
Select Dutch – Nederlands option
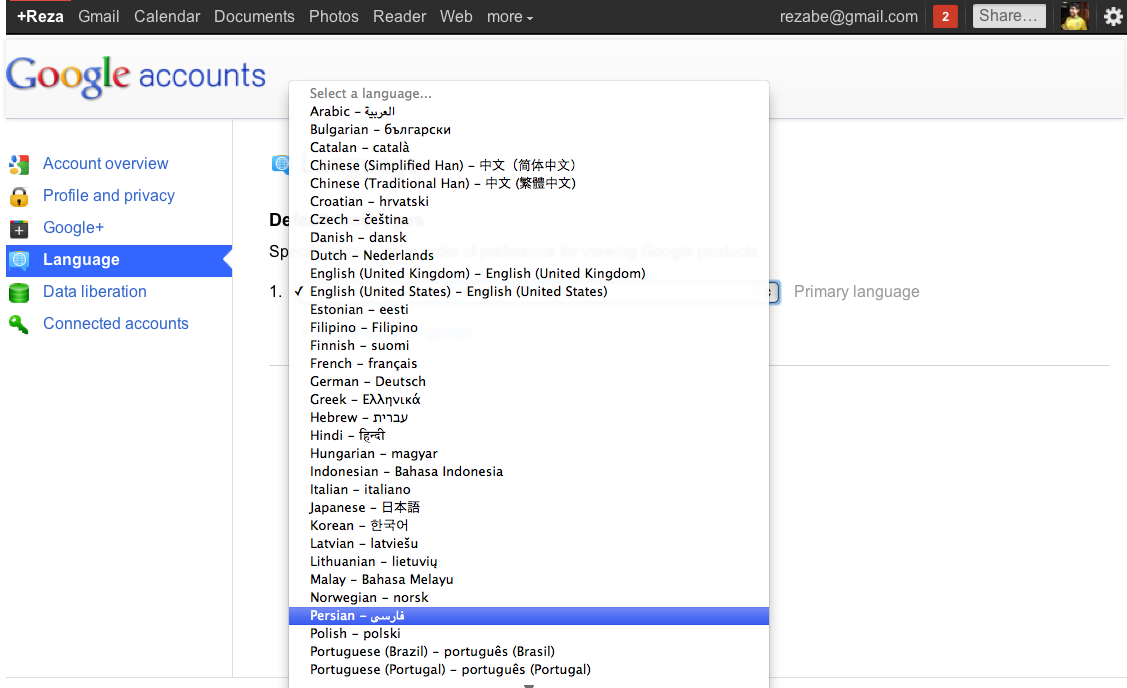(x=528, y=255)
